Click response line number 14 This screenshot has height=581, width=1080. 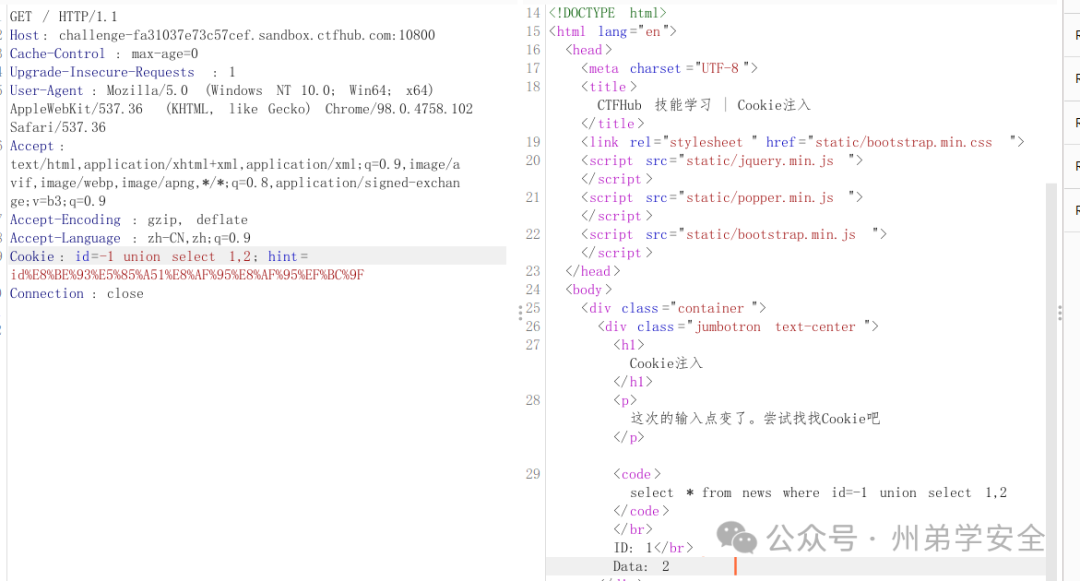[533, 13]
